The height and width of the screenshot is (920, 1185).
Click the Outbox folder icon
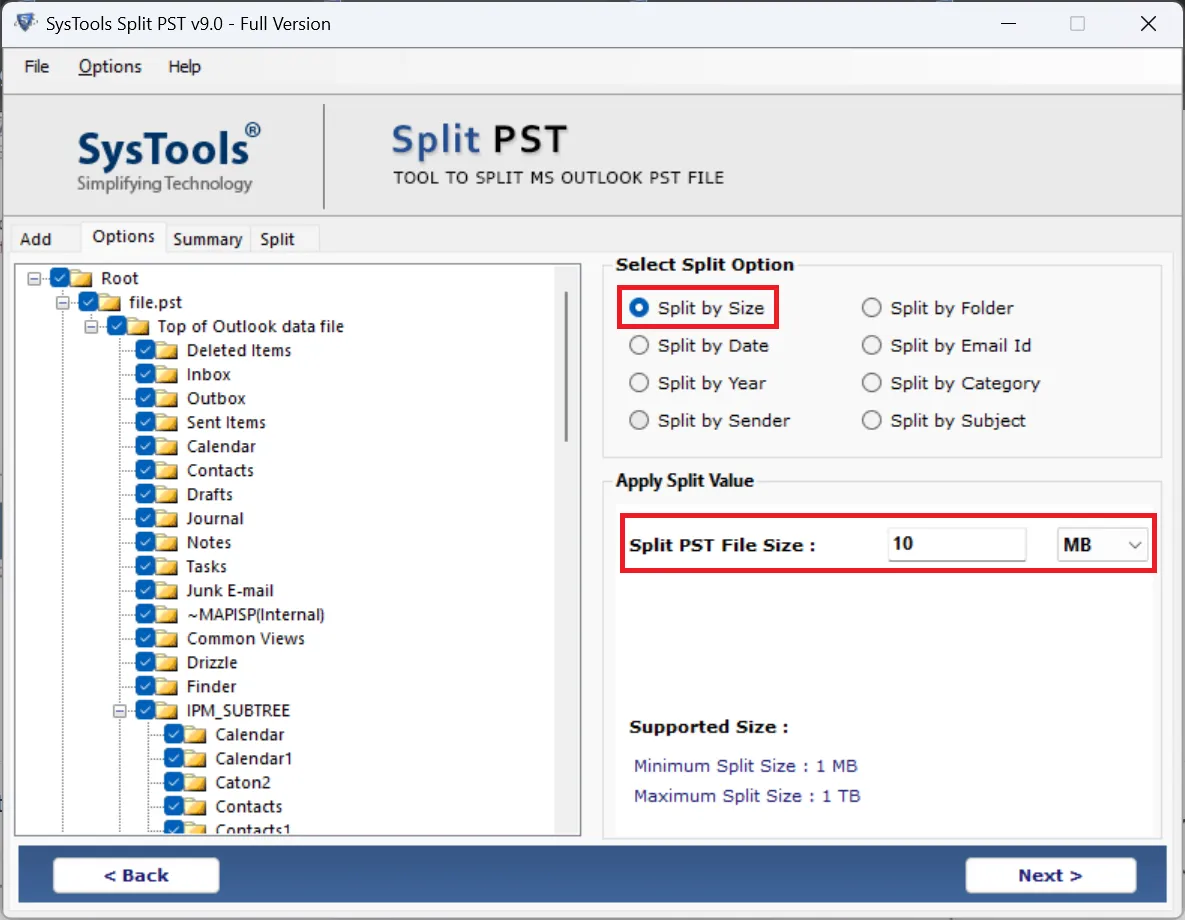[166, 398]
